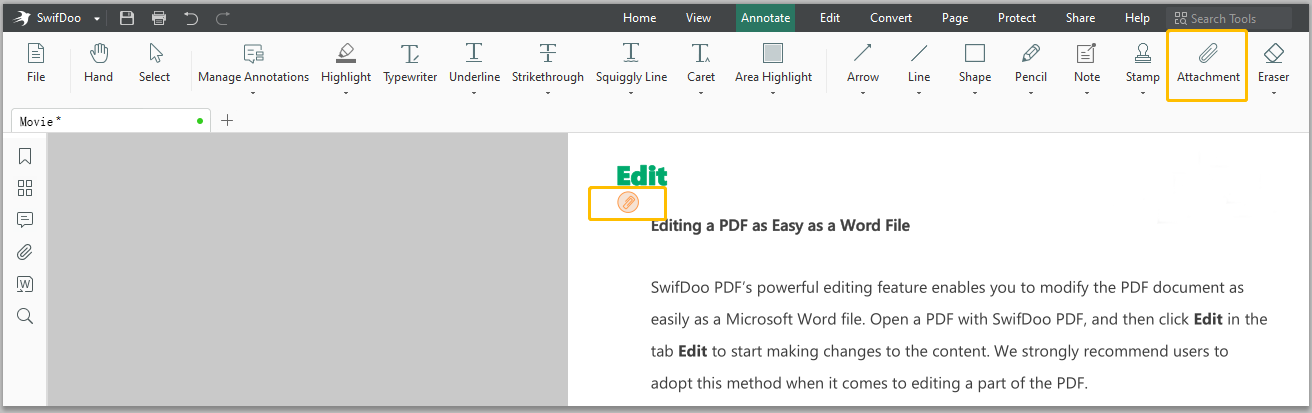
Task: Select the Annotate tab
Action: 766,18
